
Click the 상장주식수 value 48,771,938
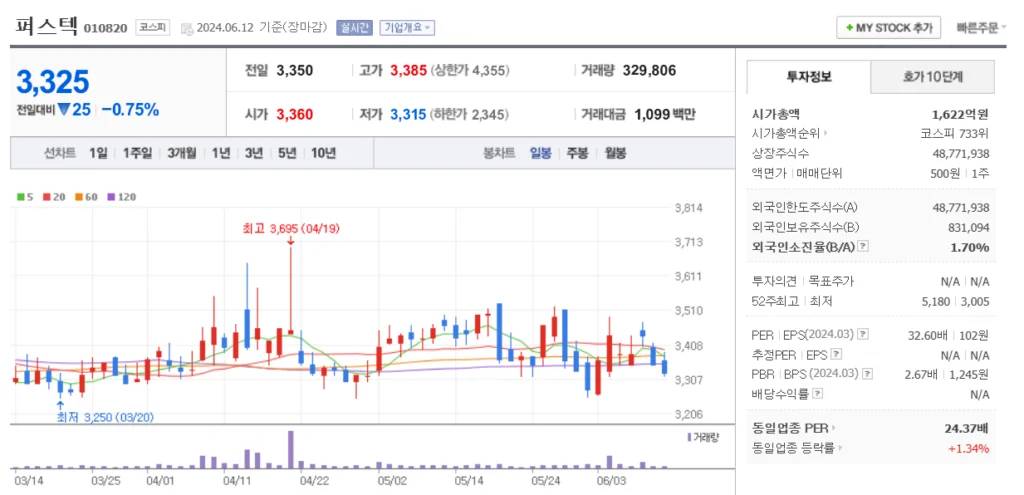point(961,153)
